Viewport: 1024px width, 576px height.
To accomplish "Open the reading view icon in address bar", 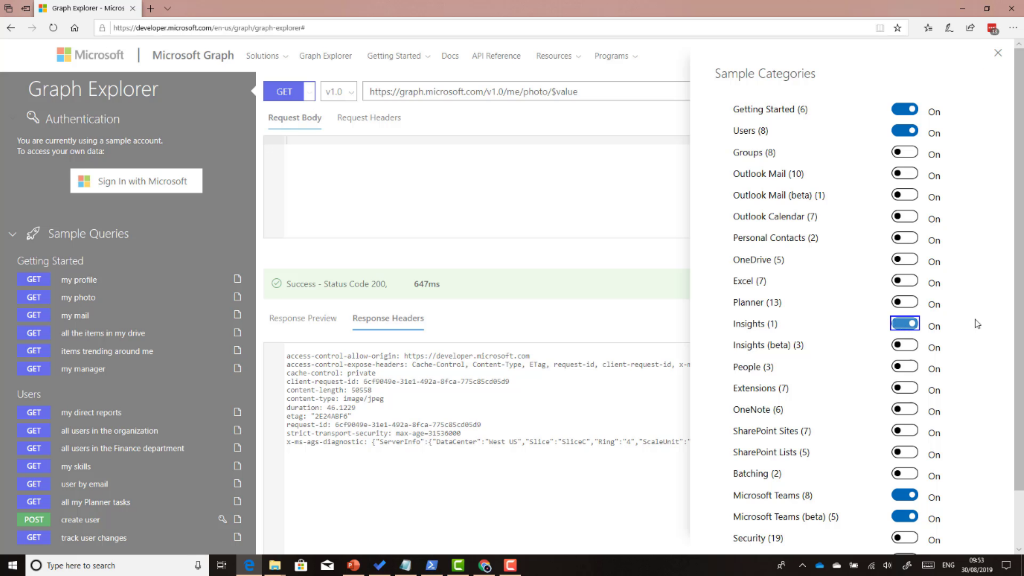I will [x=880, y=27].
